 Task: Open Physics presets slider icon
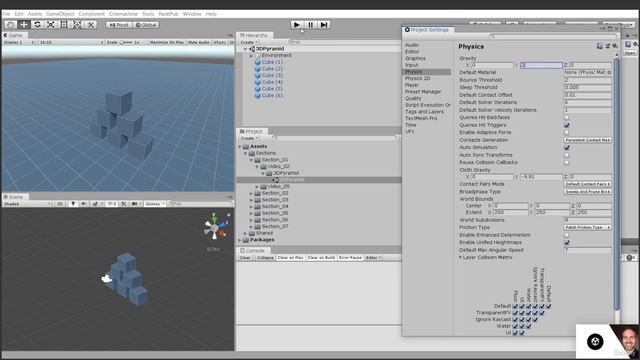pyautogui.click(x=607, y=46)
